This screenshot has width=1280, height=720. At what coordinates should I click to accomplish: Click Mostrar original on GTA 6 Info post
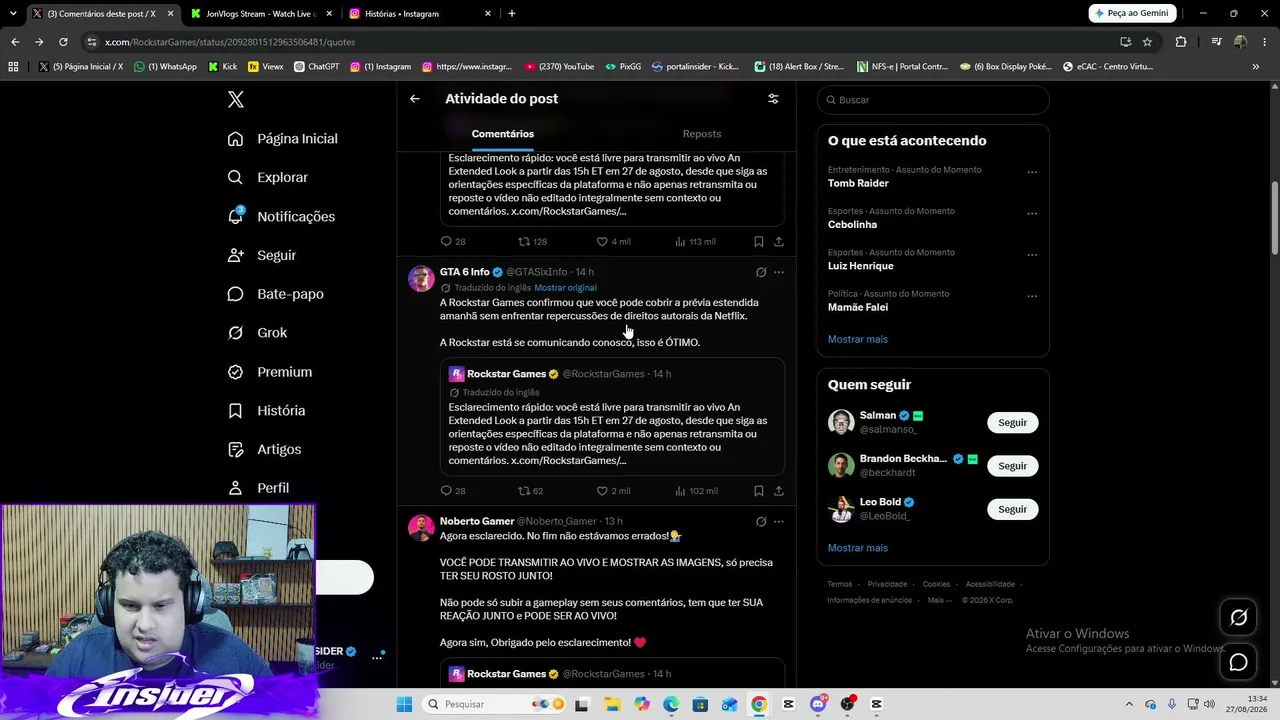565,288
